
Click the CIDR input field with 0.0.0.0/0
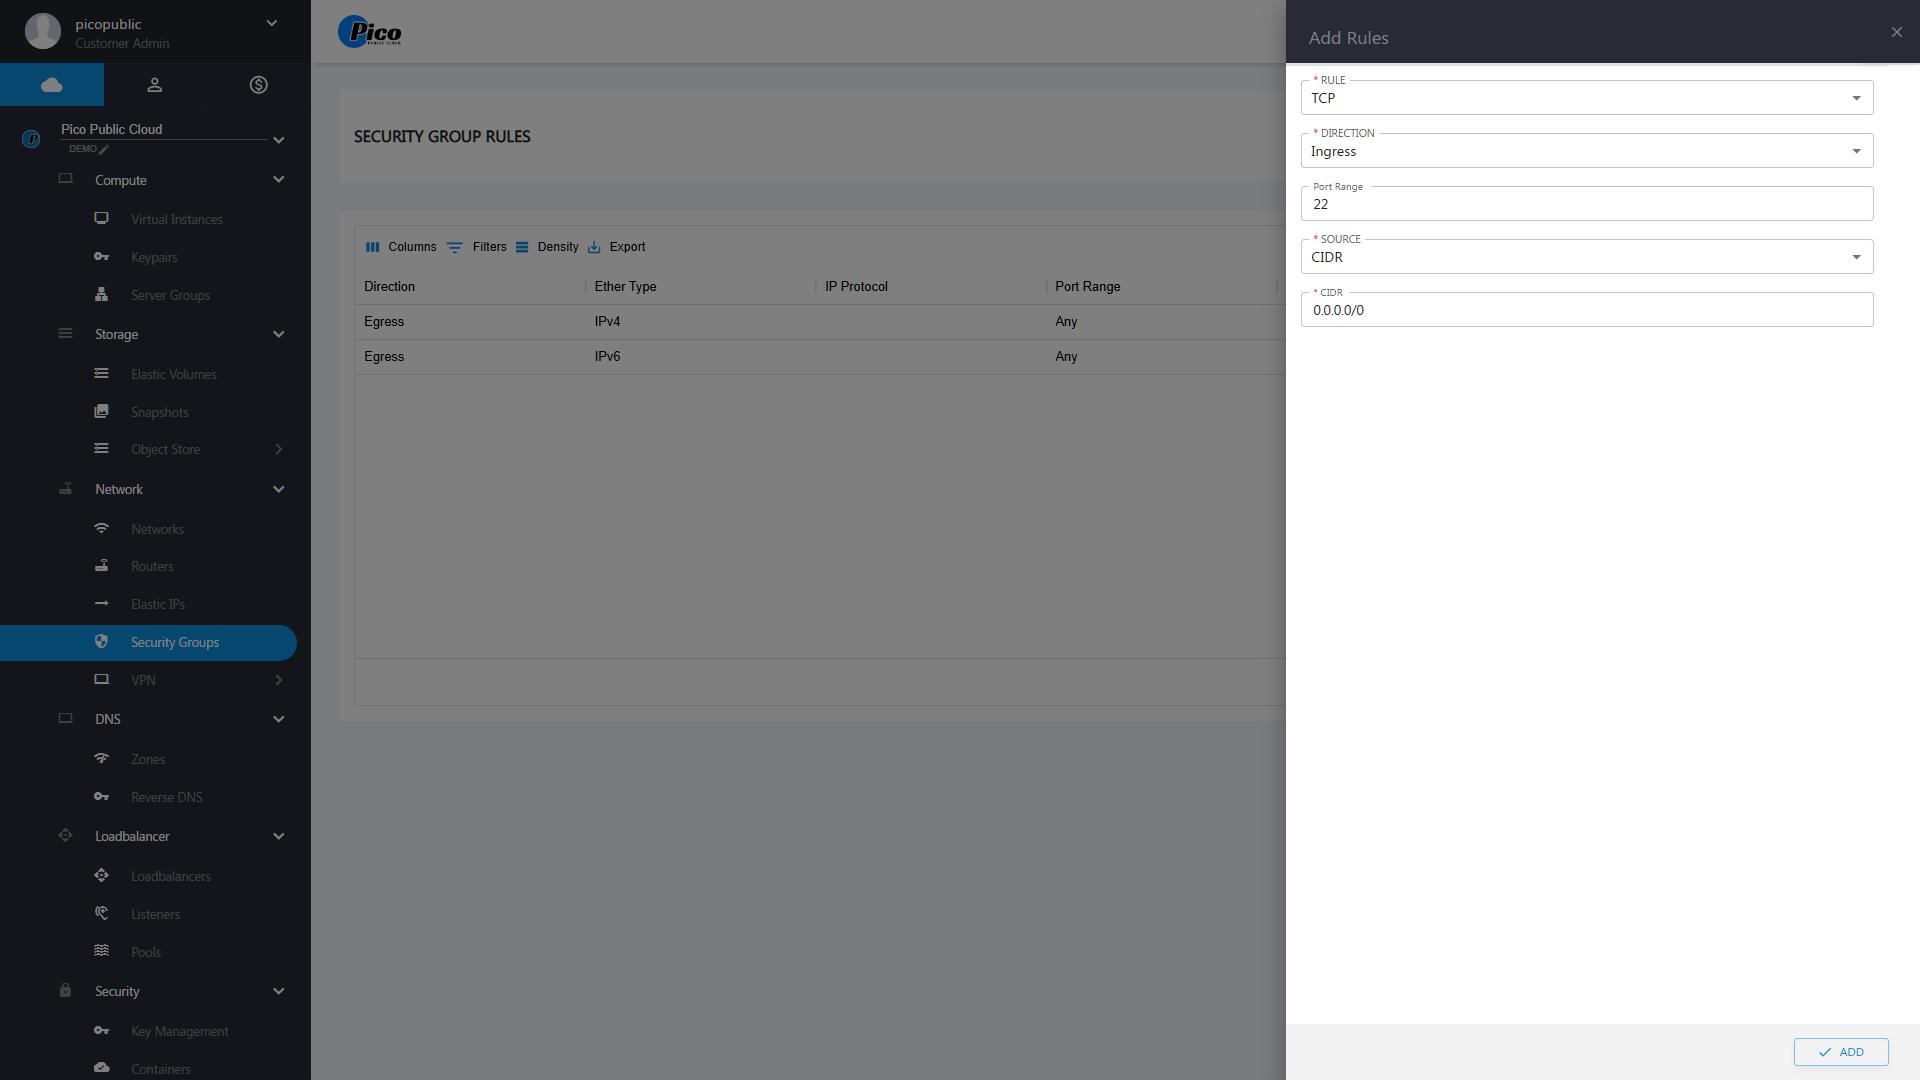[x=1586, y=310]
